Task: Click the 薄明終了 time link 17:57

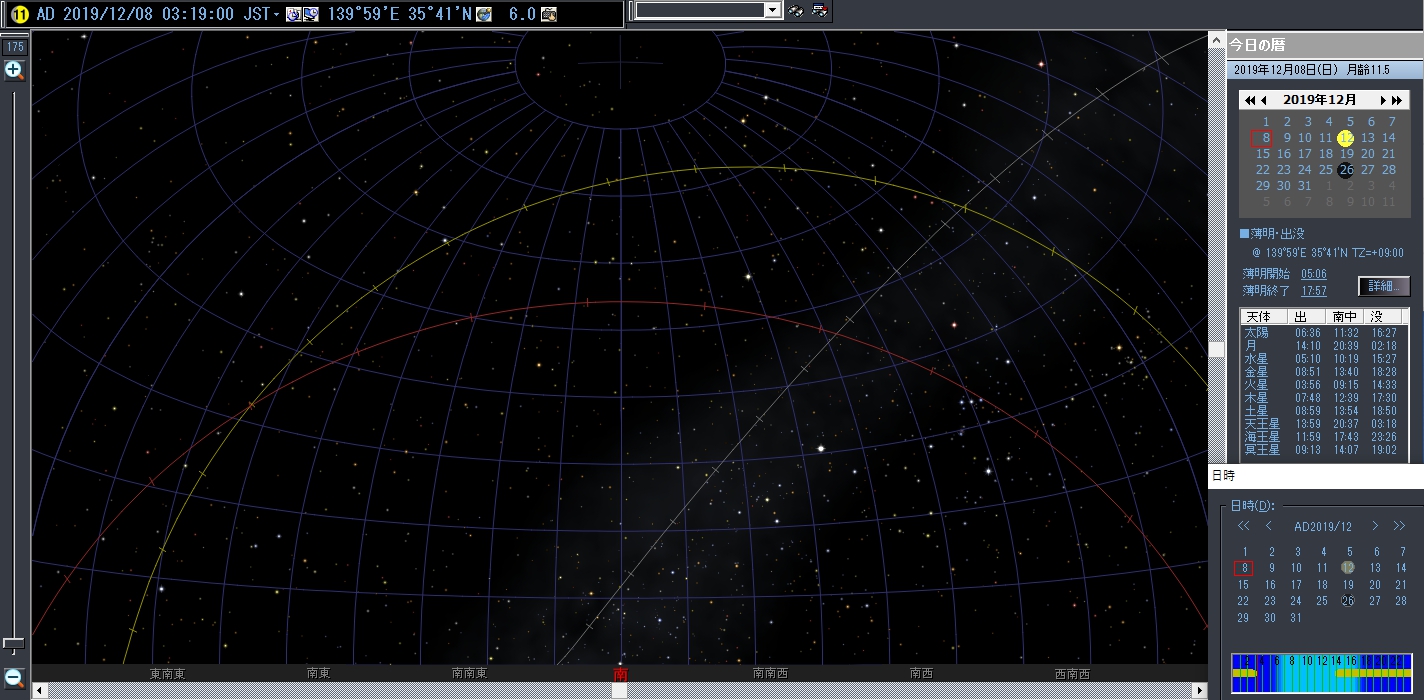Action: click(1313, 291)
